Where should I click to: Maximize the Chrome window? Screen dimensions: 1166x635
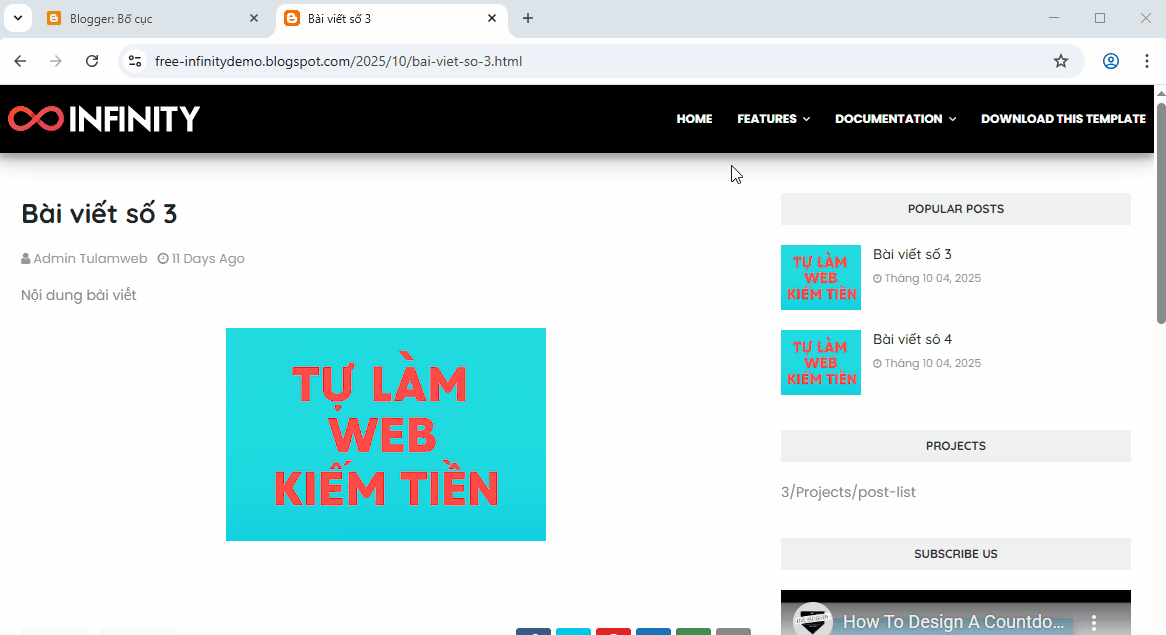pos(1100,18)
